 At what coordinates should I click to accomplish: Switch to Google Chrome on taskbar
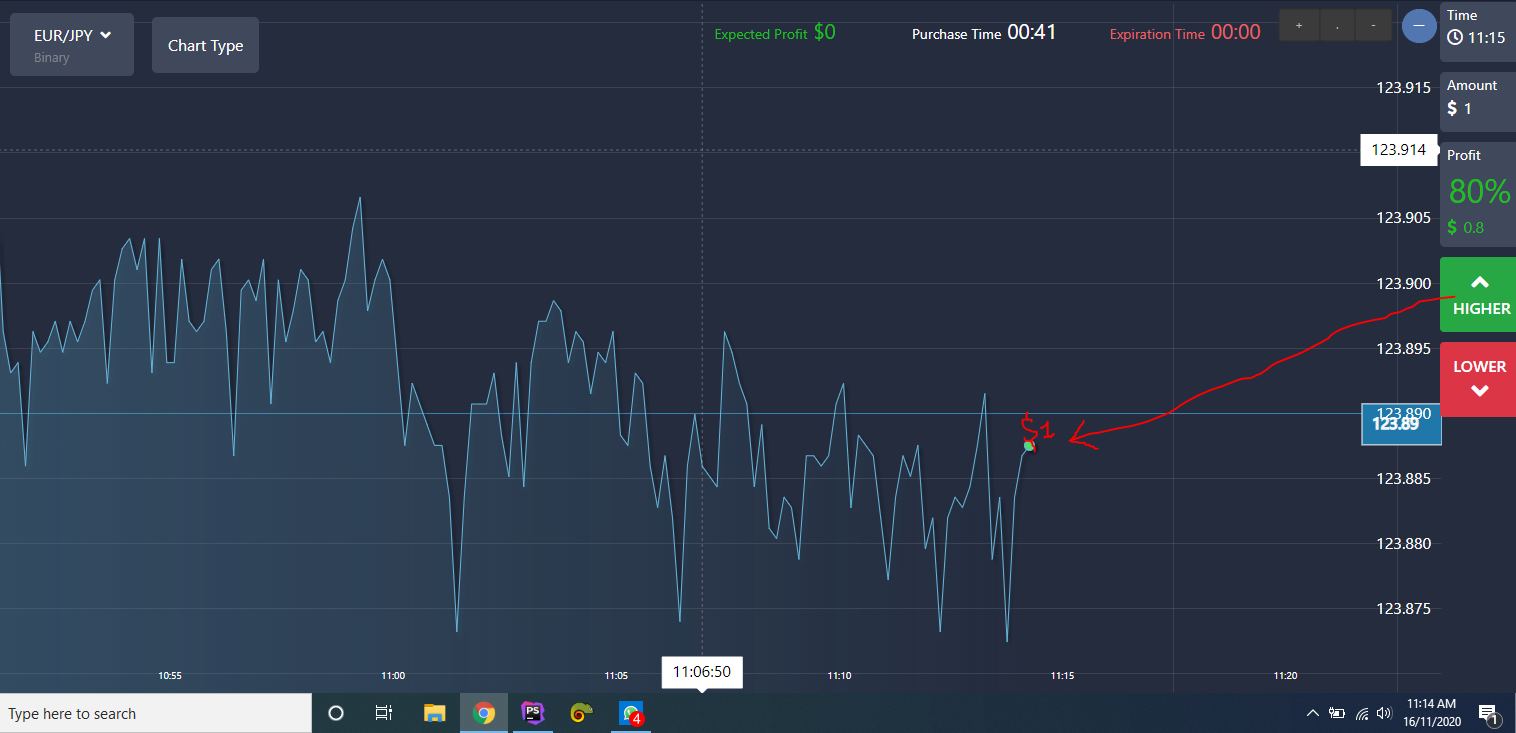(484, 713)
